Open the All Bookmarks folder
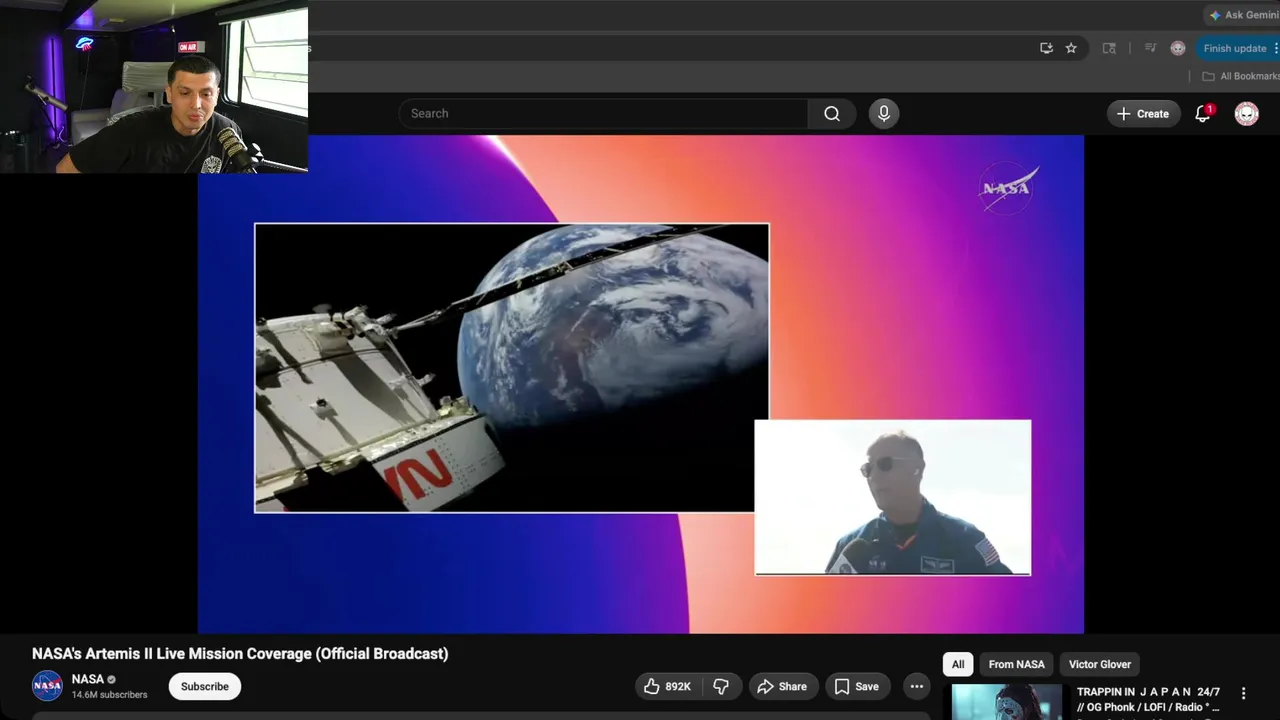This screenshot has width=1280, height=720. coord(1240,76)
